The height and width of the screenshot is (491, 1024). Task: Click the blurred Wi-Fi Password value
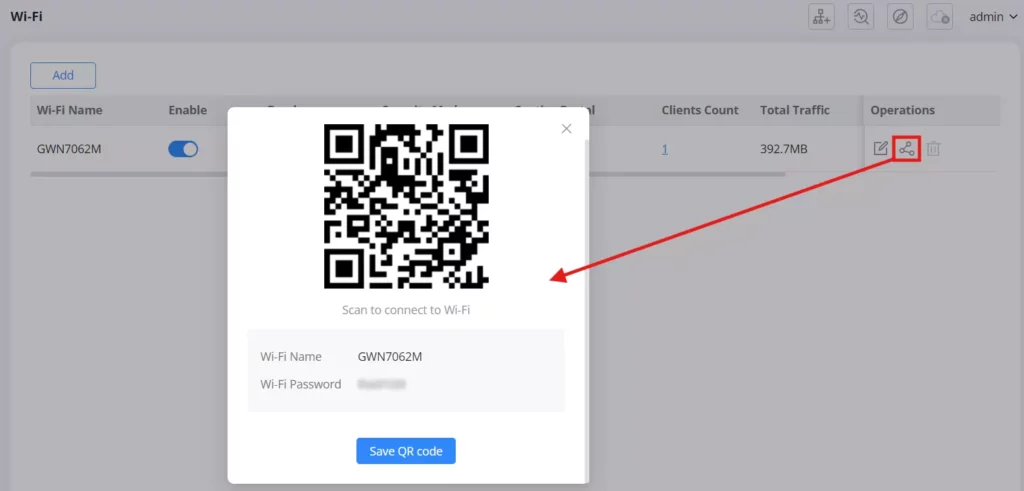click(x=382, y=384)
